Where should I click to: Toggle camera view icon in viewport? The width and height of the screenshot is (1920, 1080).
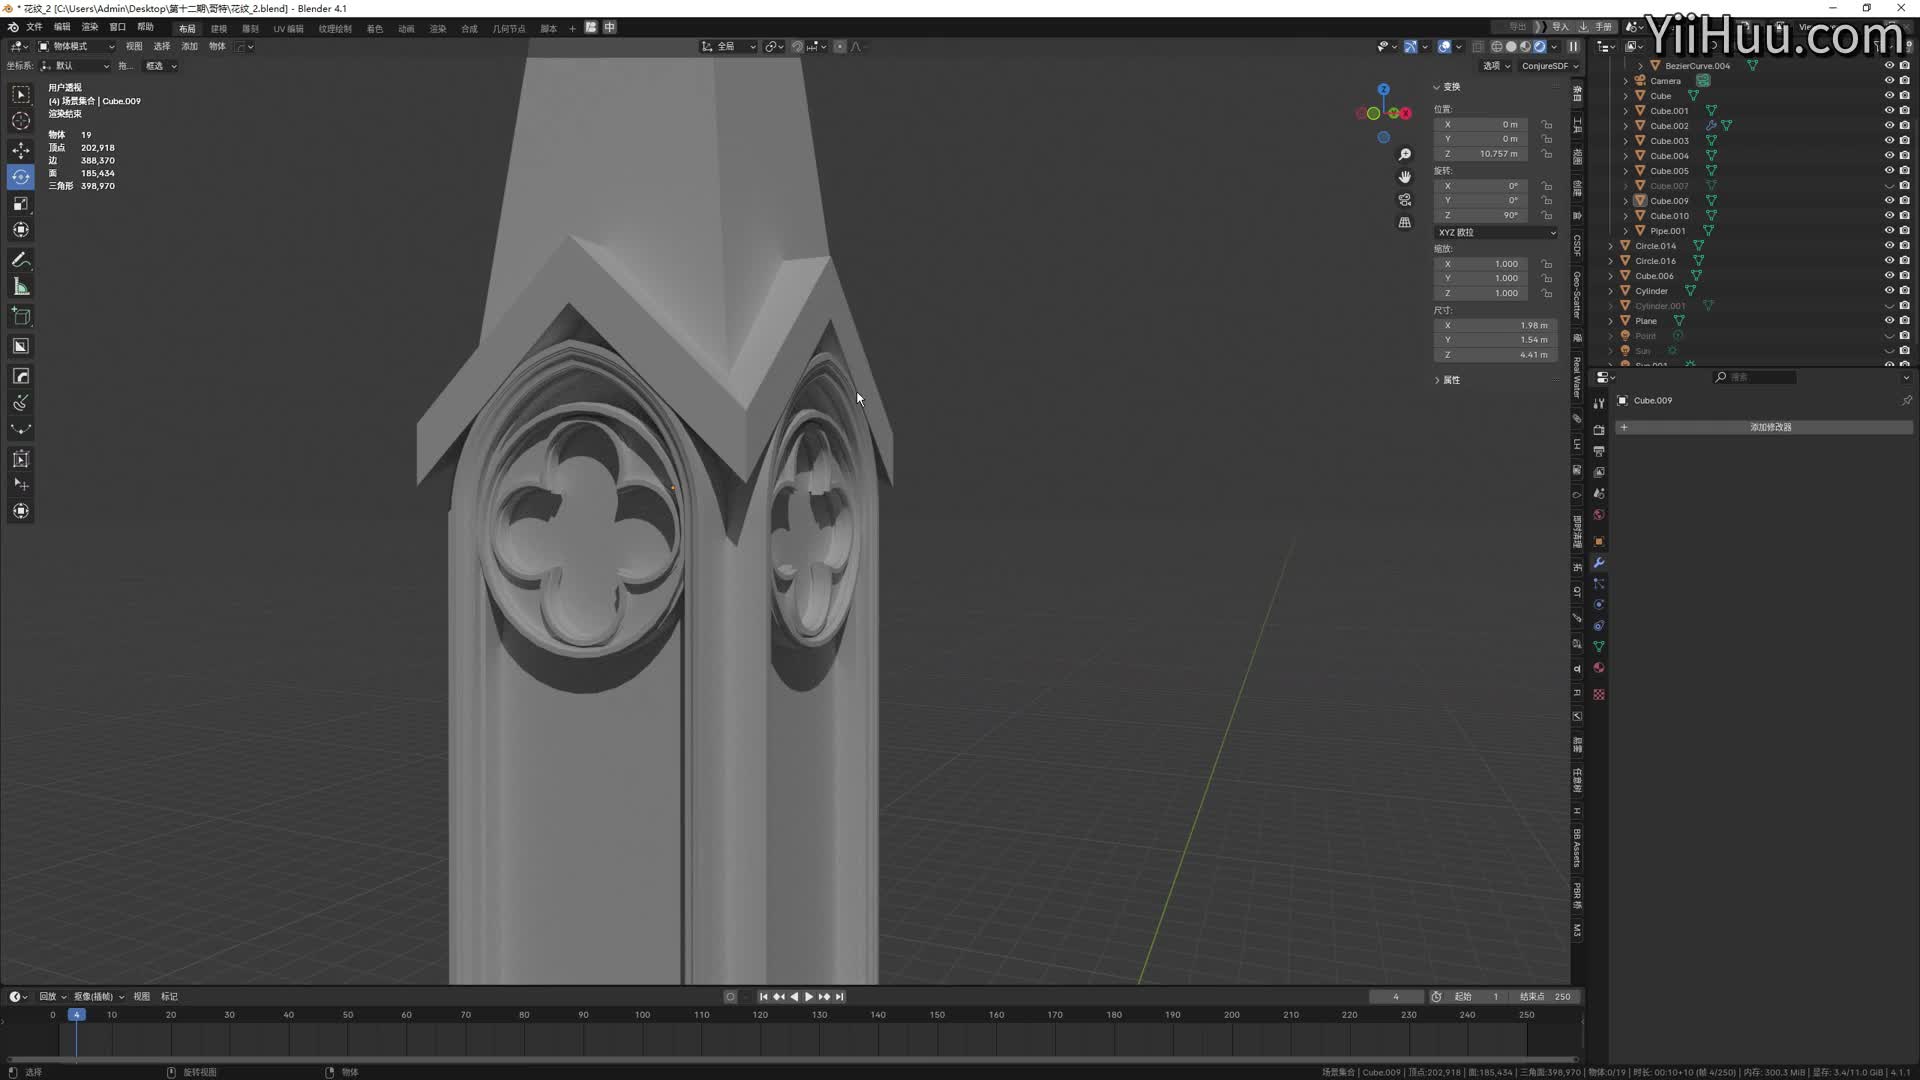[1405, 200]
